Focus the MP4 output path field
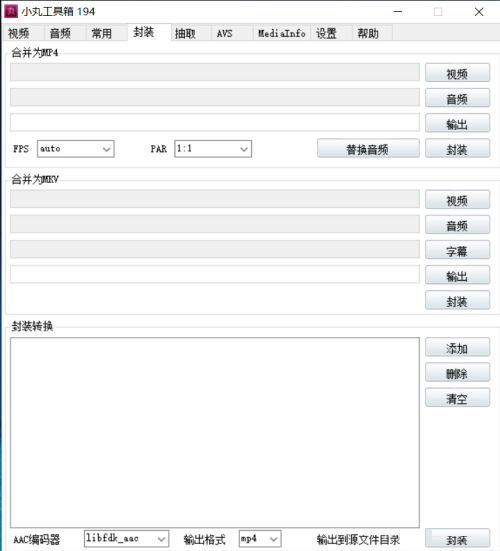Viewport: 500px width, 551px height. click(215, 122)
